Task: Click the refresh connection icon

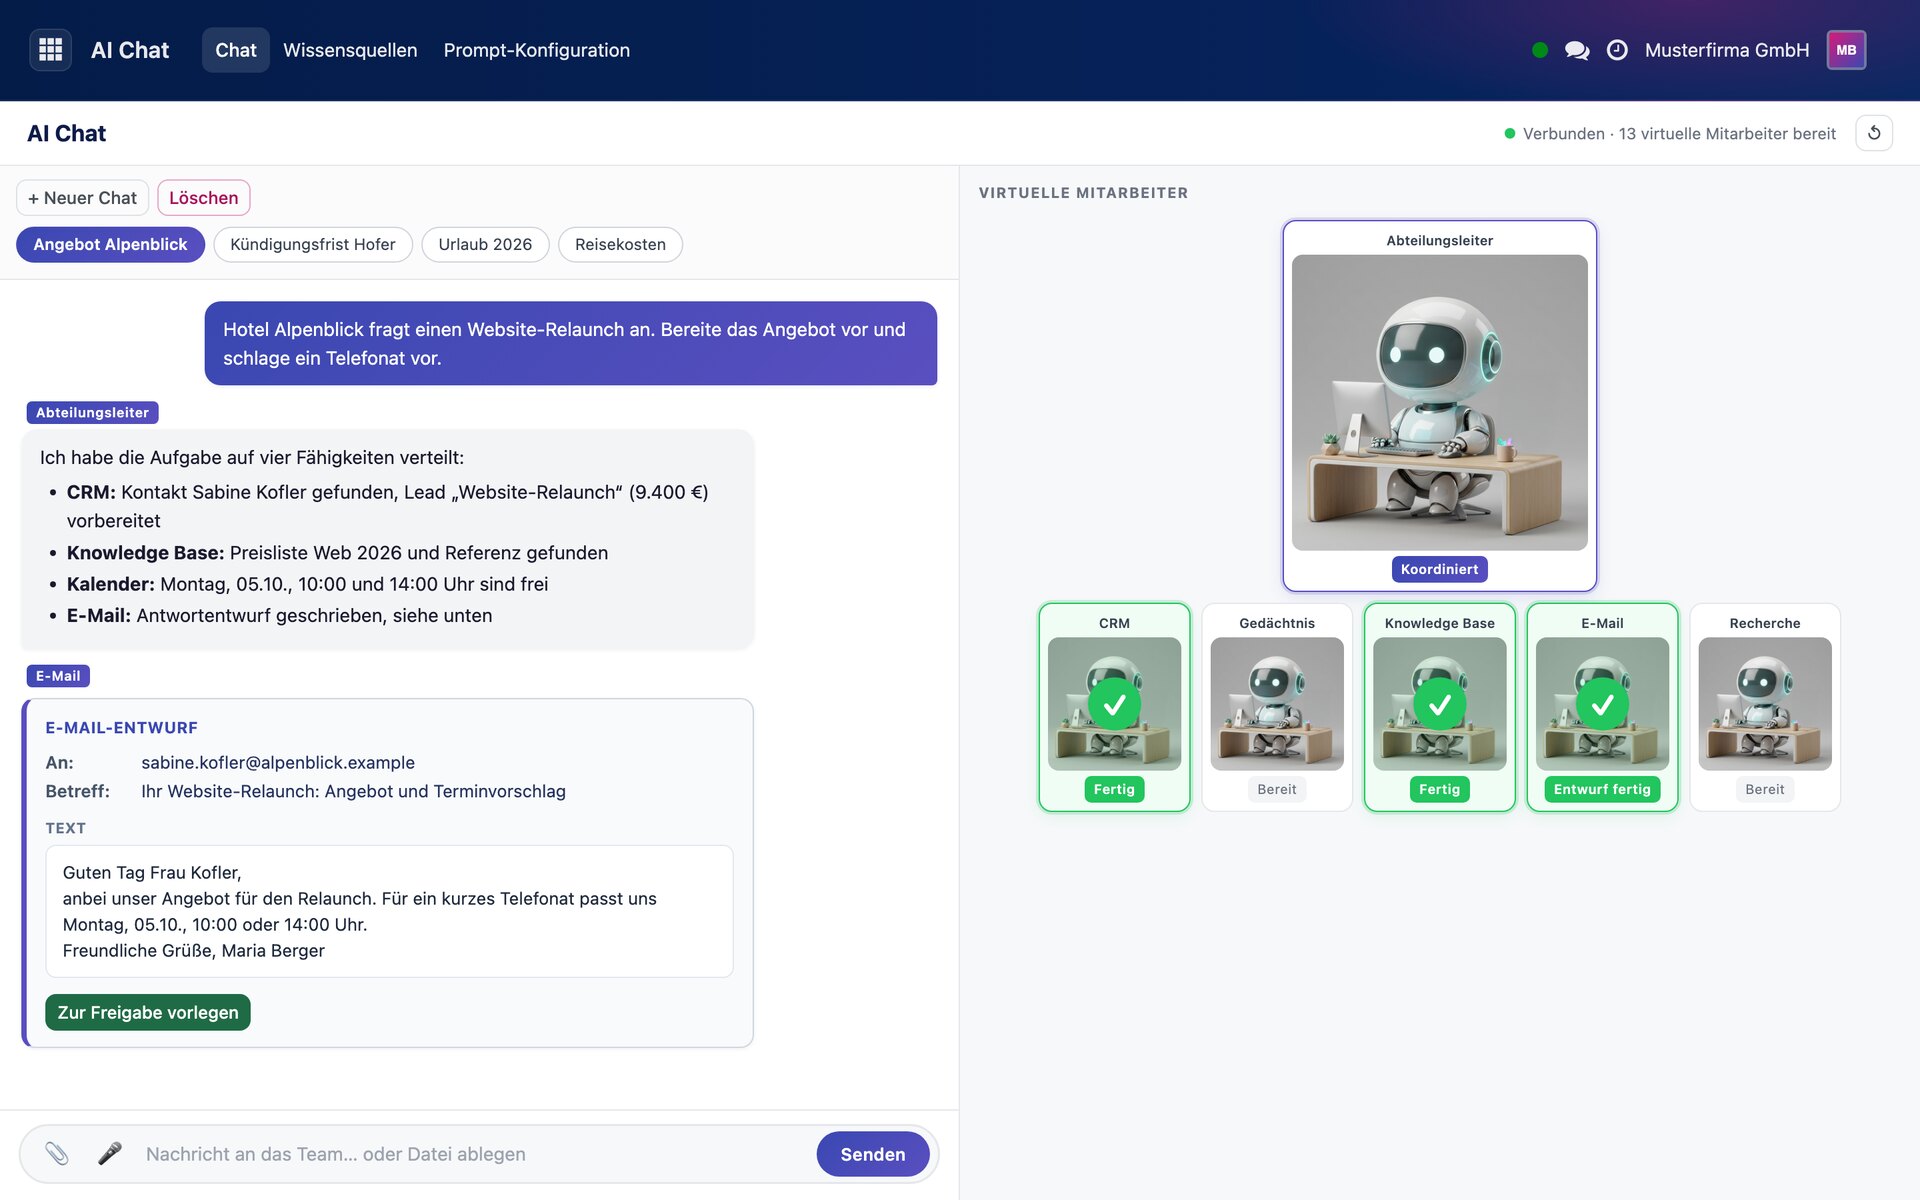Action: coord(1874,133)
